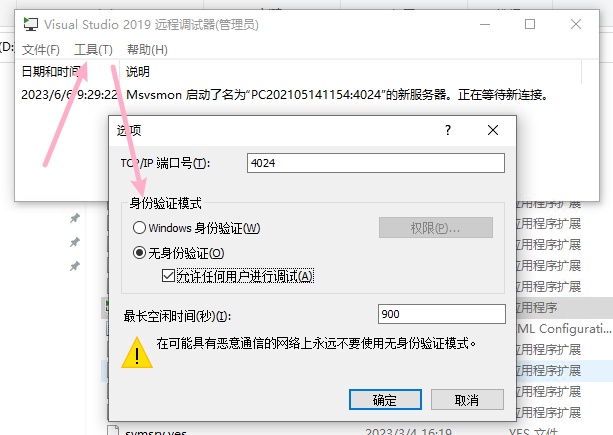Click the bottom pin icon in sidebar

(x=75, y=267)
